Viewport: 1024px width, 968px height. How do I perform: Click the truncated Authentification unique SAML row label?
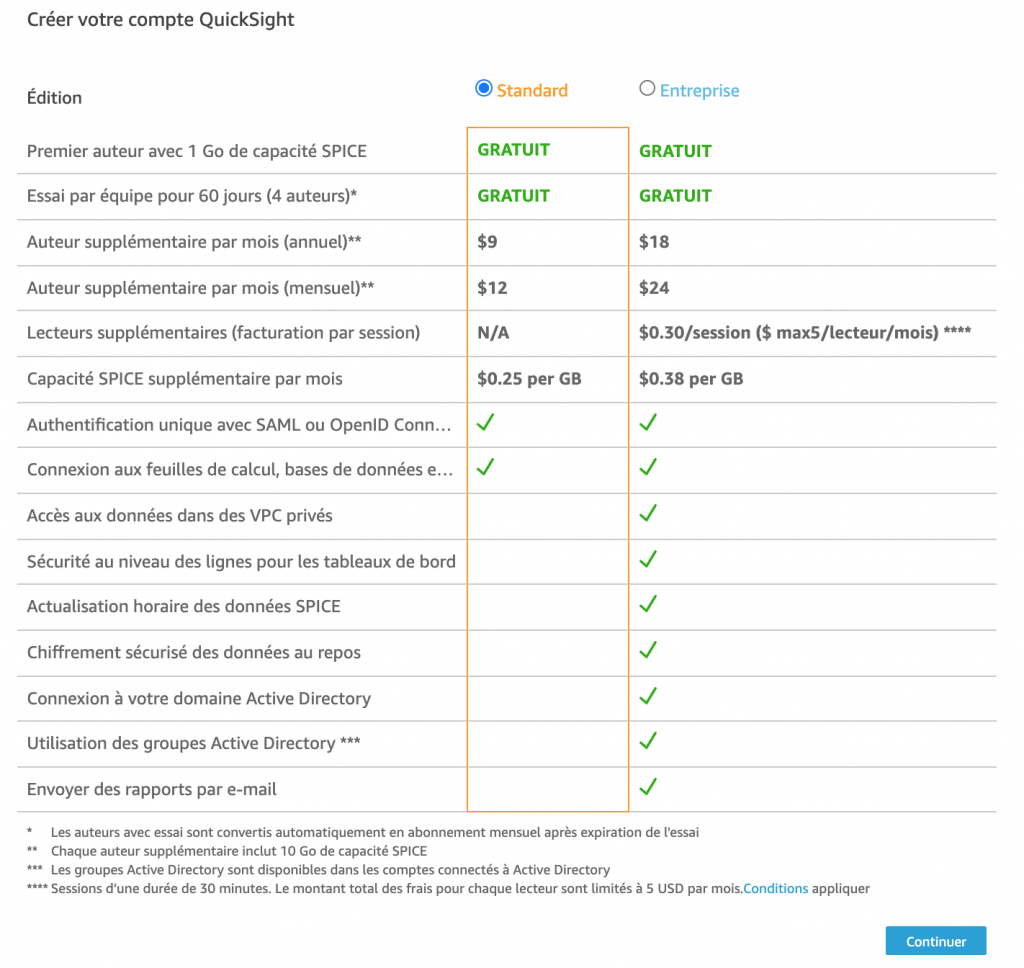tap(239, 425)
